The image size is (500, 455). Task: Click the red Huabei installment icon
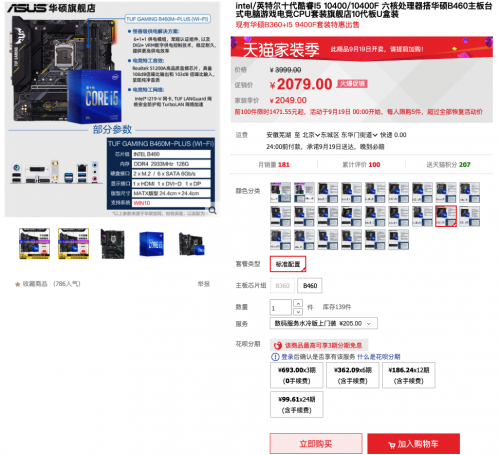click(278, 345)
